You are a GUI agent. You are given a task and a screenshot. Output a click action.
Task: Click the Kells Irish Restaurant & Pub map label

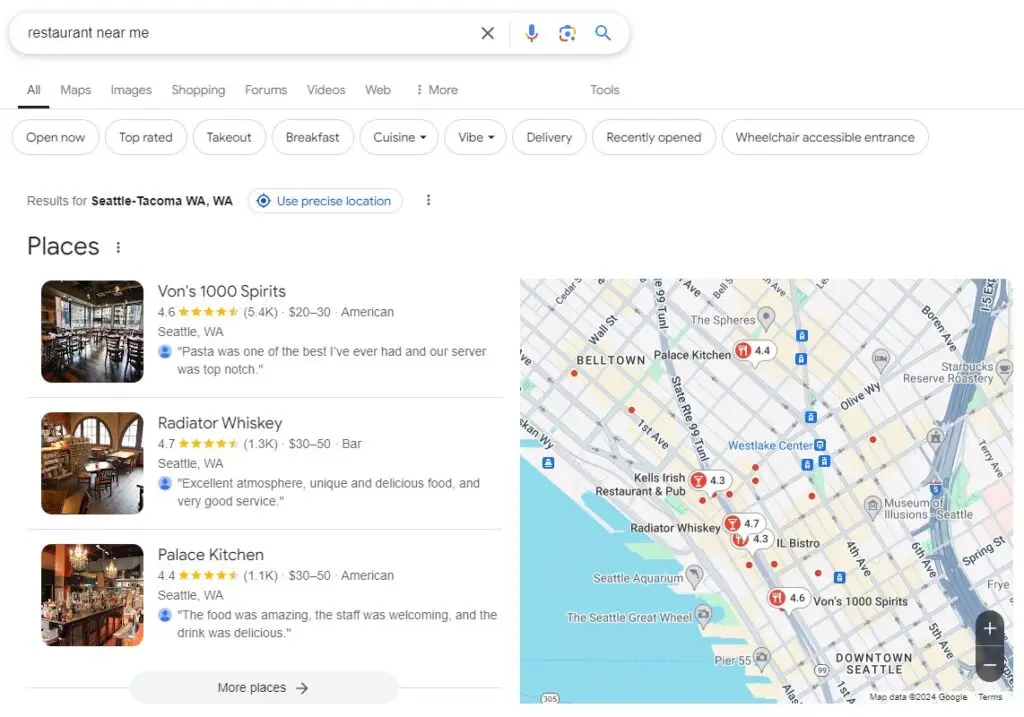pos(640,485)
